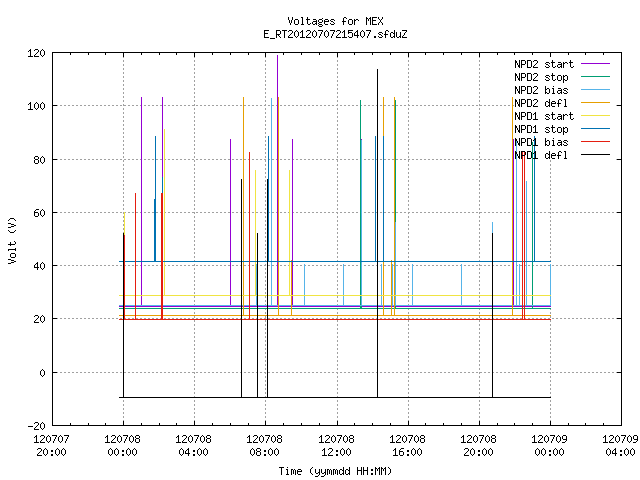The height and width of the screenshot is (480, 640).
Task: Click the x-axis tick "120709 00:00"
Action: point(549,446)
